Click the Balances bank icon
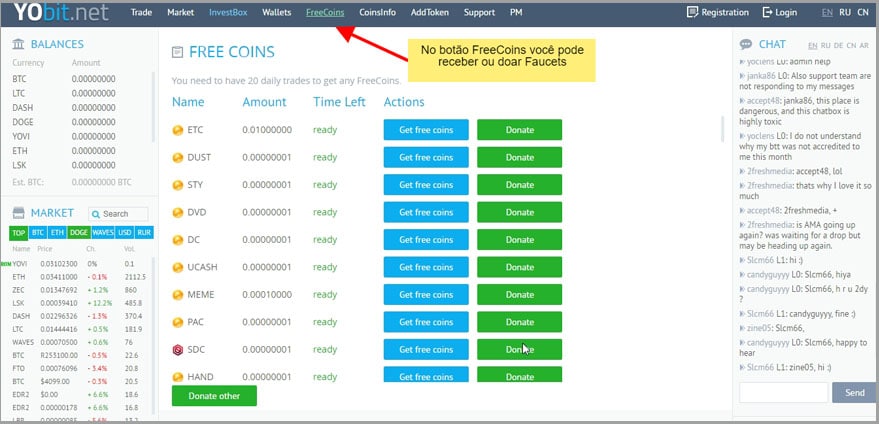The height and width of the screenshot is (424, 879). click(18, 44)
